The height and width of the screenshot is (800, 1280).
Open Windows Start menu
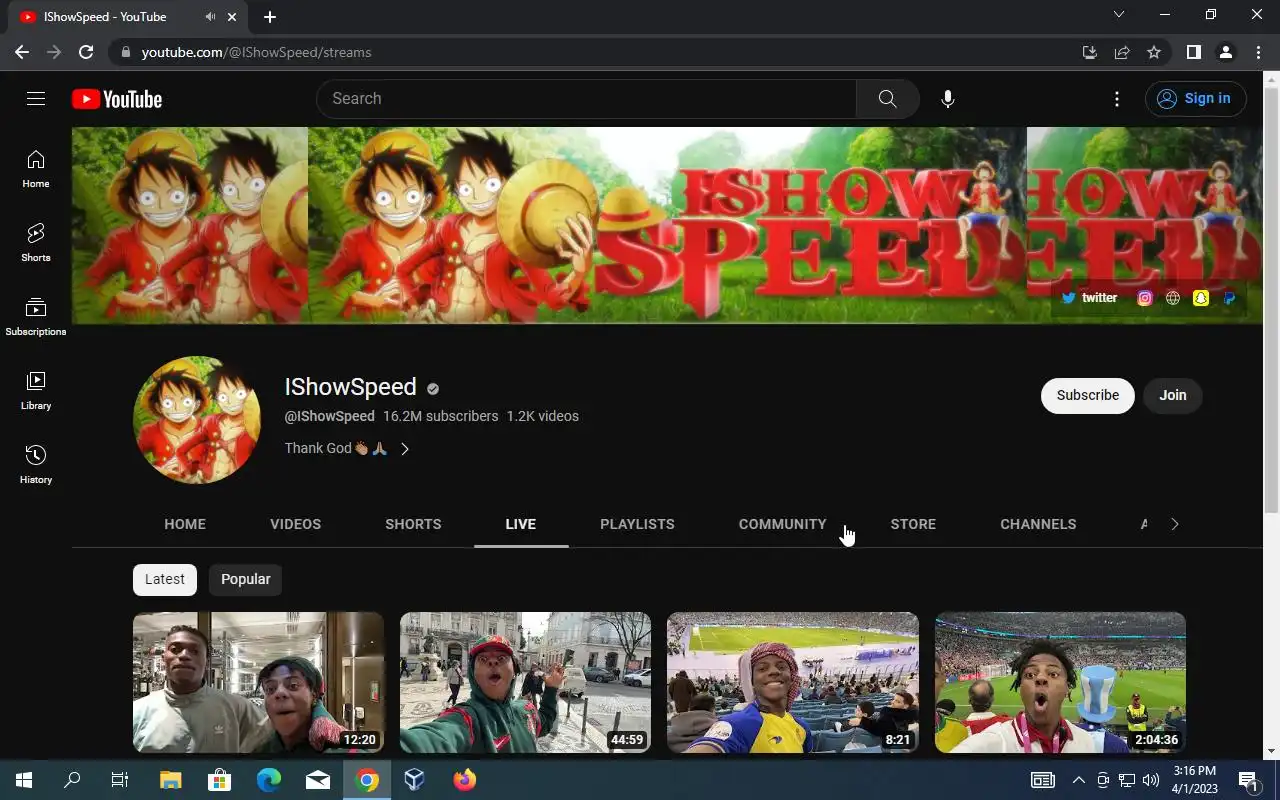click(x=24, y=780)
